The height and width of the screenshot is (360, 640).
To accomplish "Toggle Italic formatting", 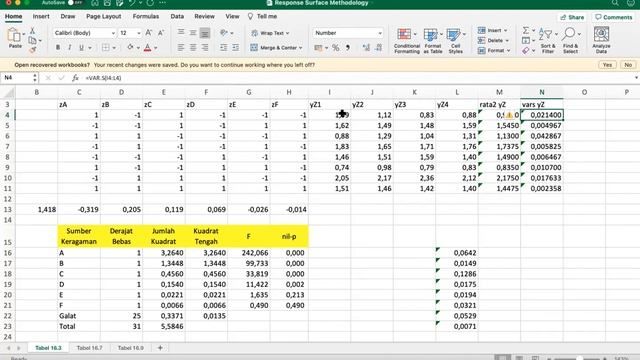I will [69, 48].
